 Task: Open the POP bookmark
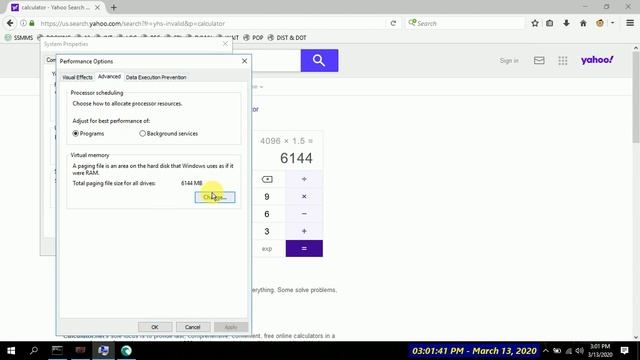coord(253,38)
